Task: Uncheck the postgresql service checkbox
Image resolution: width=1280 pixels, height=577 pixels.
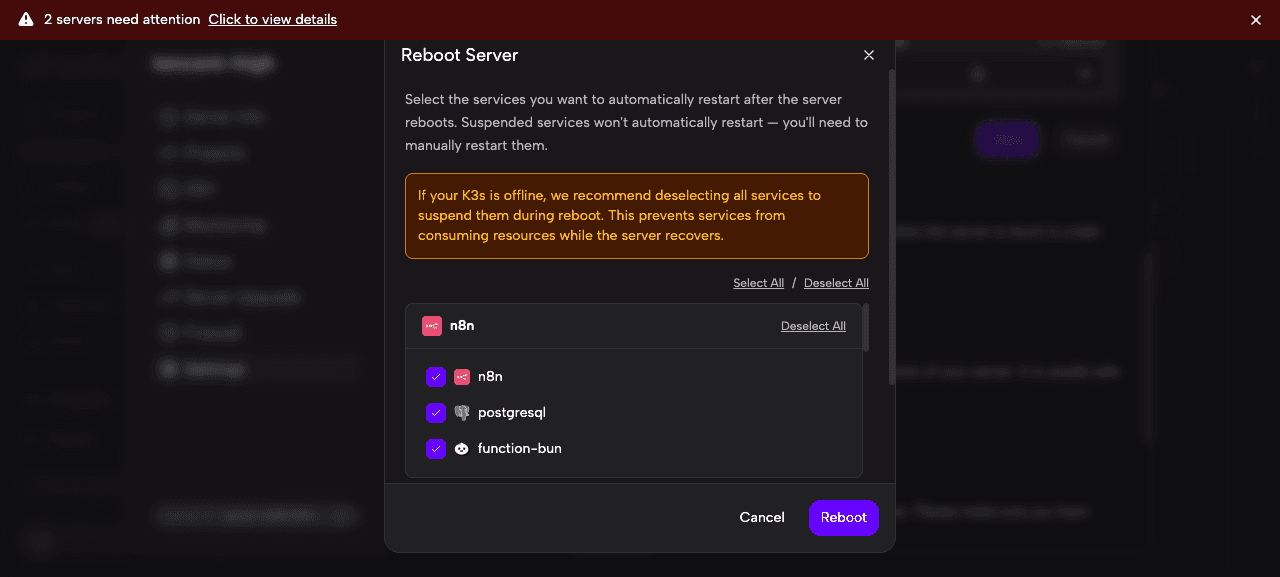Action: (x=435, y=413)
